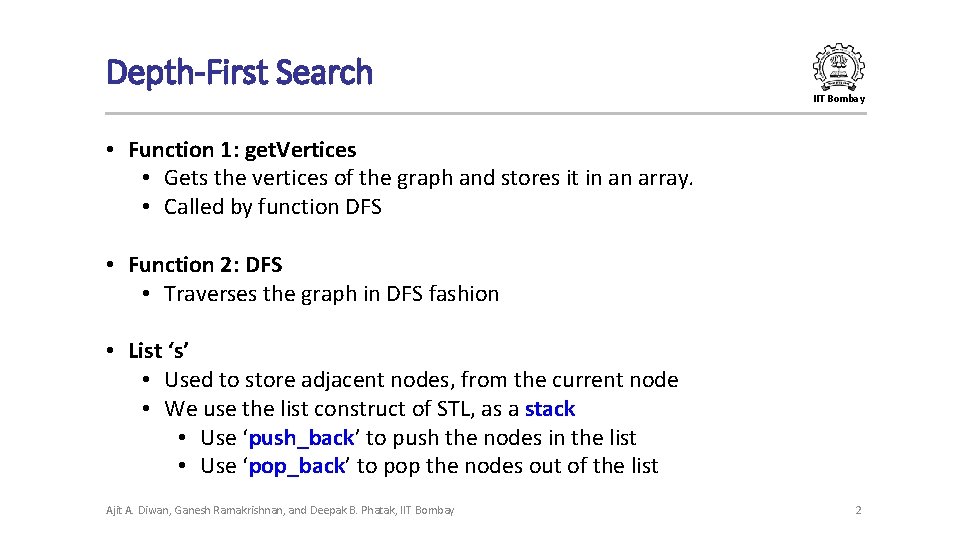Click the IIT Bombay gear logo

click(839, 66)
